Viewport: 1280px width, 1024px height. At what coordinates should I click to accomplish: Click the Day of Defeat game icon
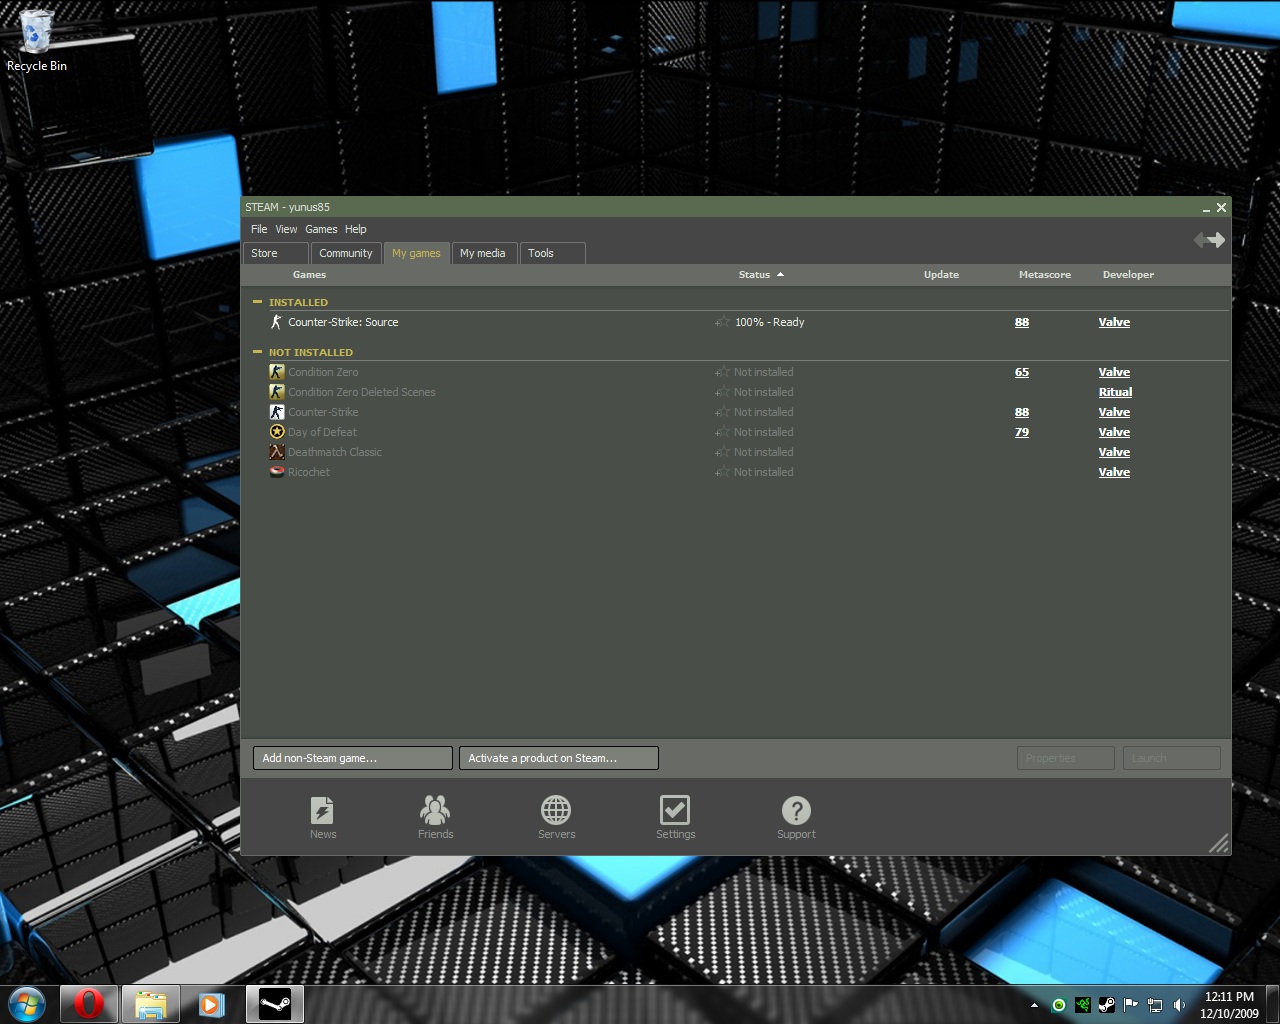point(277,432)
